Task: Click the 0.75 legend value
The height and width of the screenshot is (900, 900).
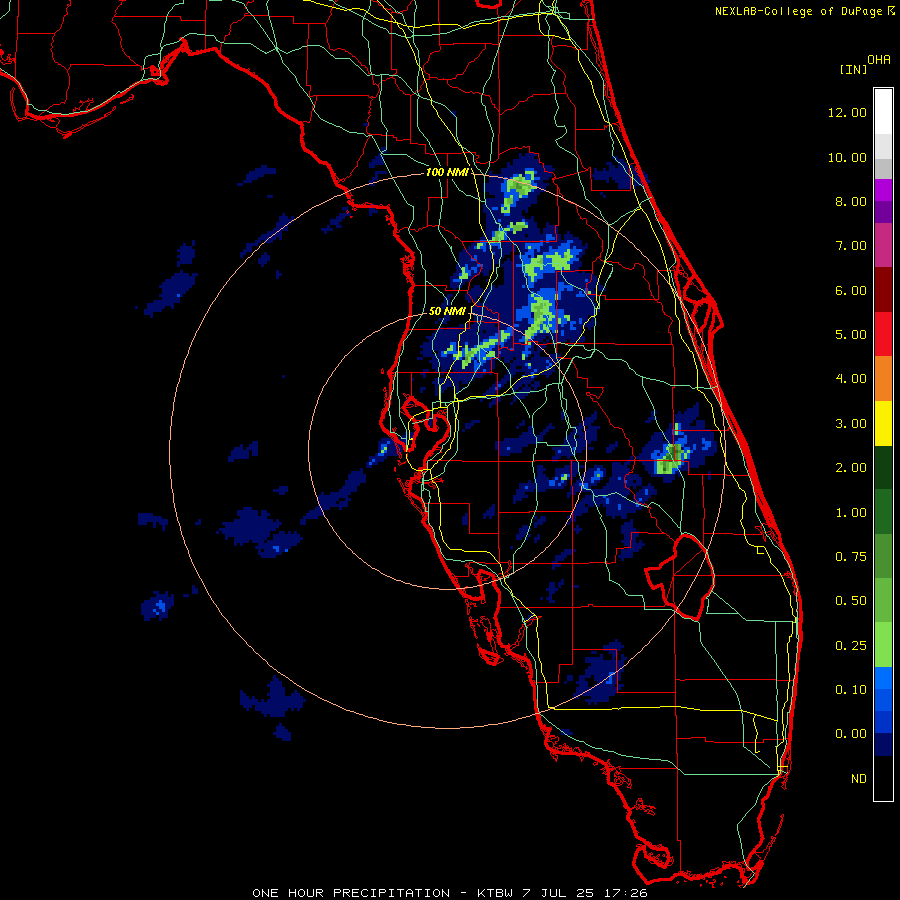Action: coord(850,557)
